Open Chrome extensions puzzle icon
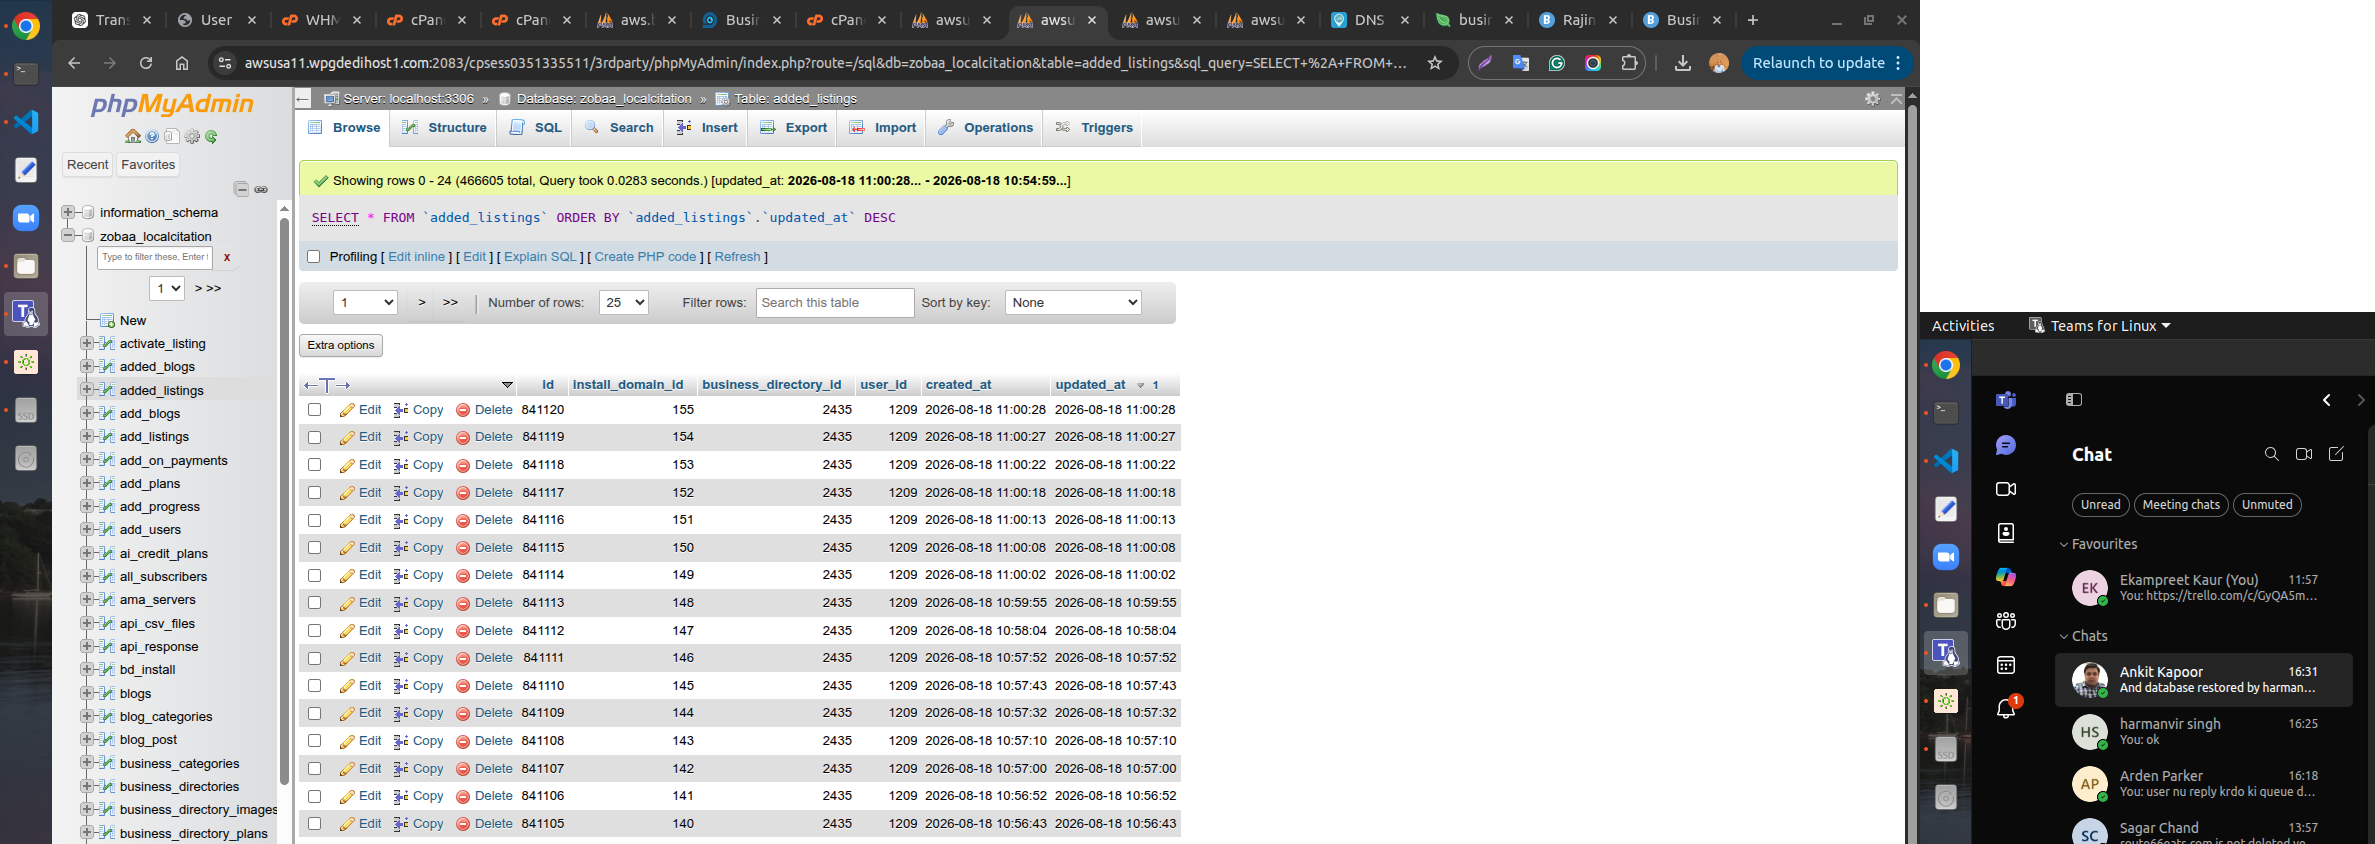The height and width of the screenshot is (844, 2375). (x=1629, y=63)
